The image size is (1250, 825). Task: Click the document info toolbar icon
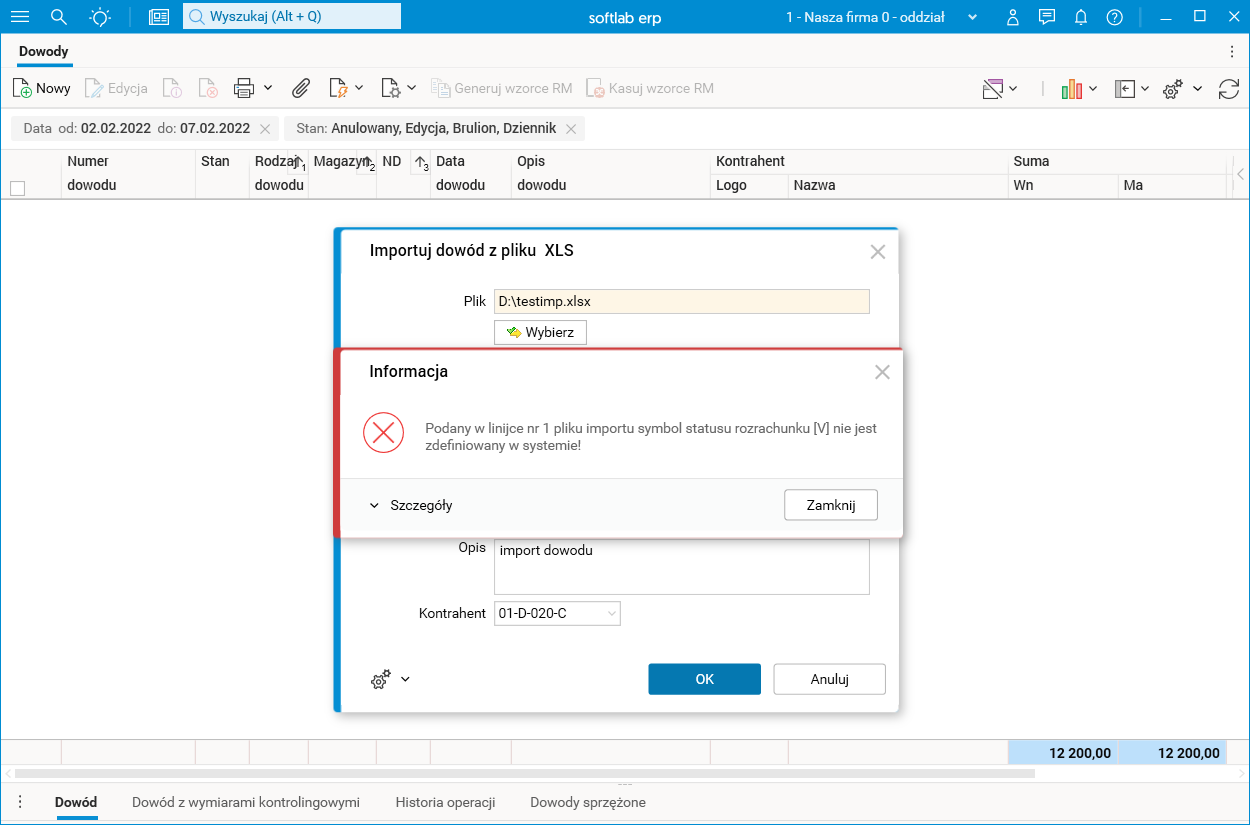[172, 88]
